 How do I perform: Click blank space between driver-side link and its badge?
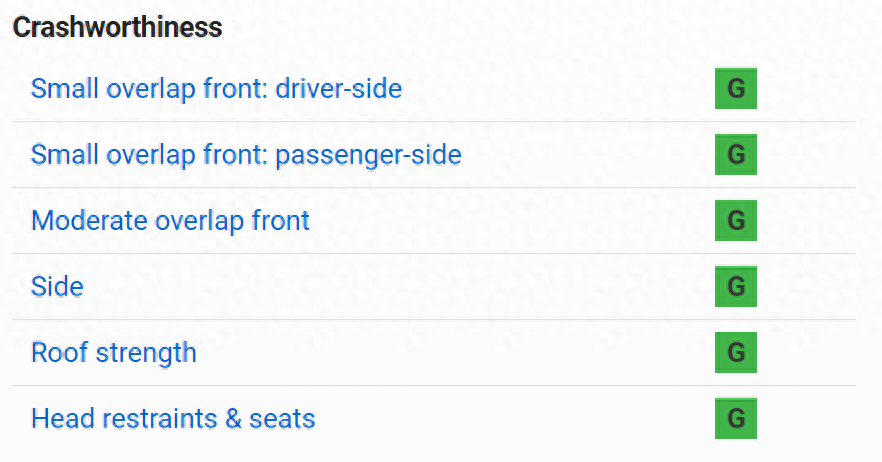tap(560, 89)
